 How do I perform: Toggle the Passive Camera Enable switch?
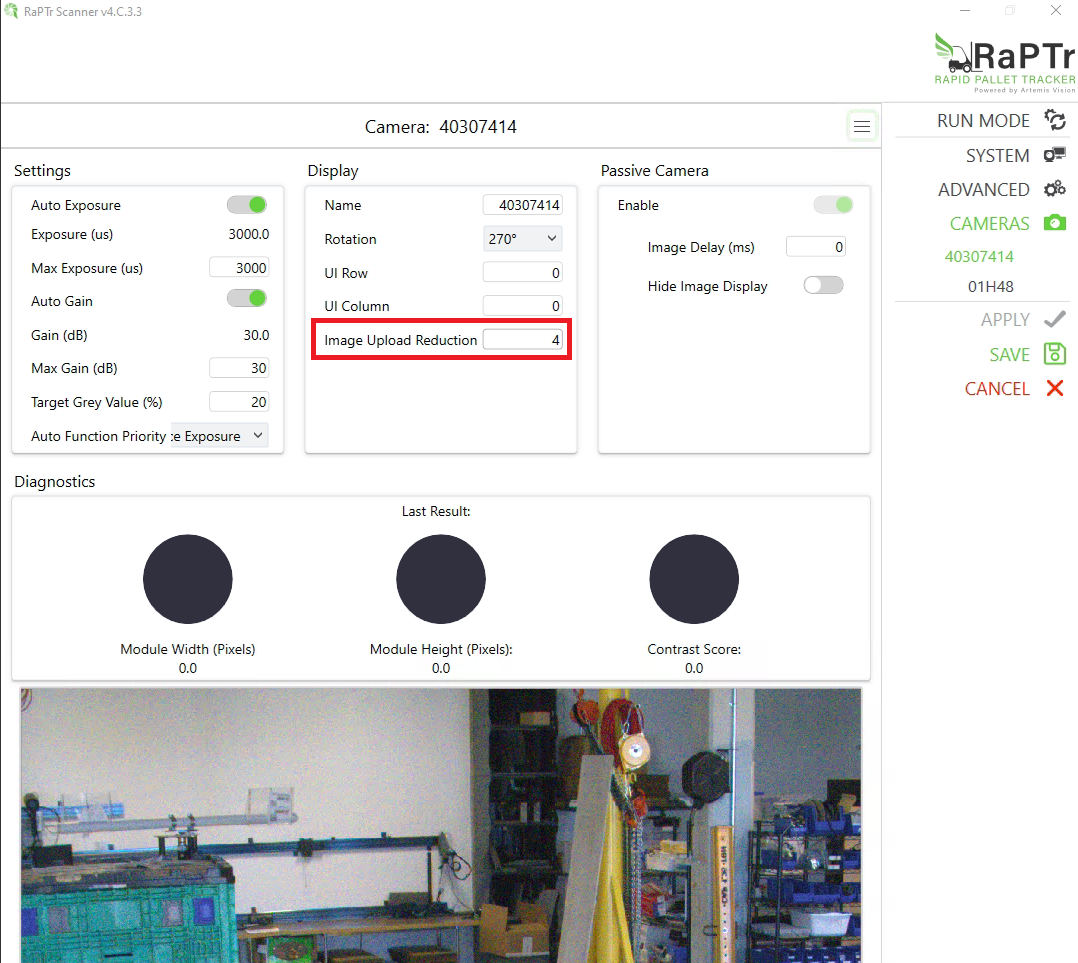(833, 205)
